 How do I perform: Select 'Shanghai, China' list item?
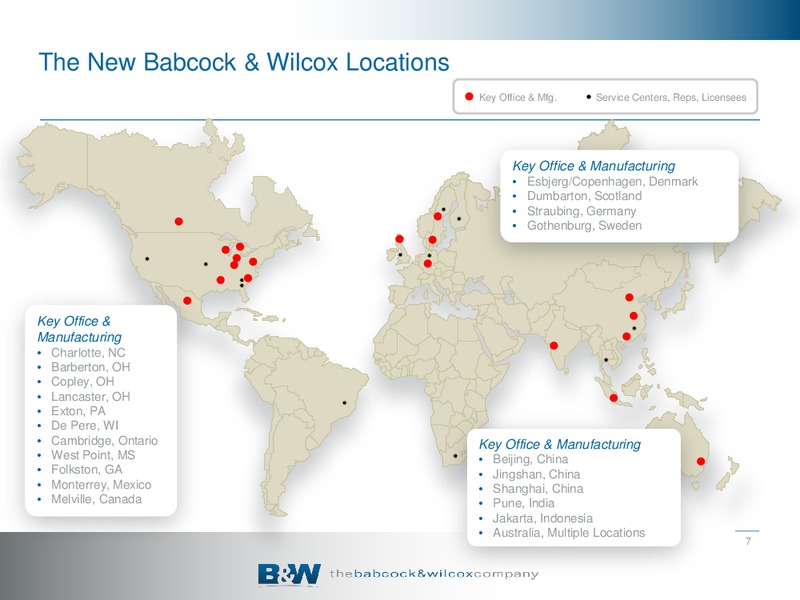[x=538, y=489]
